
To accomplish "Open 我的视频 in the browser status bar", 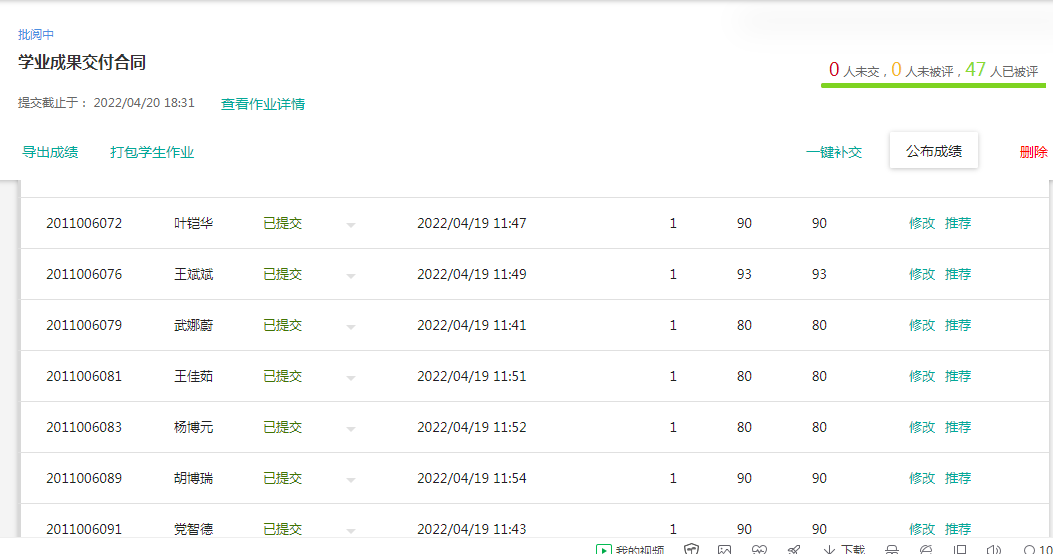I will (630, 550).
